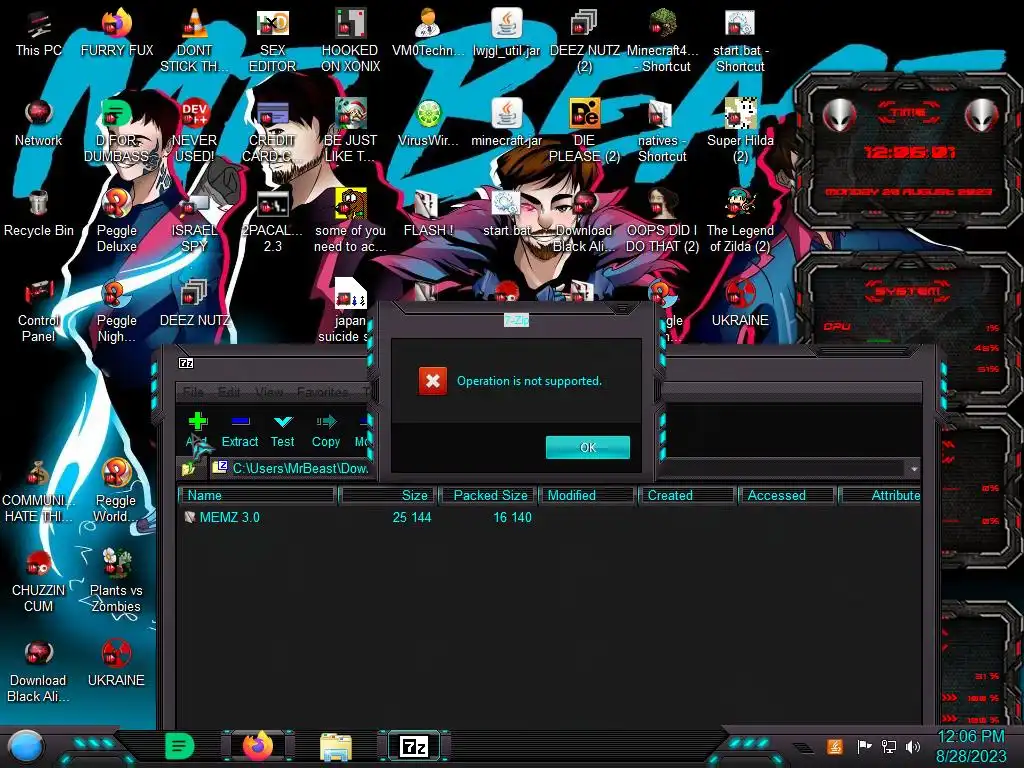Select the lwjgl_util.jar desktop icon
This screenshot has height=768, width=1024.
click(507, 34)
